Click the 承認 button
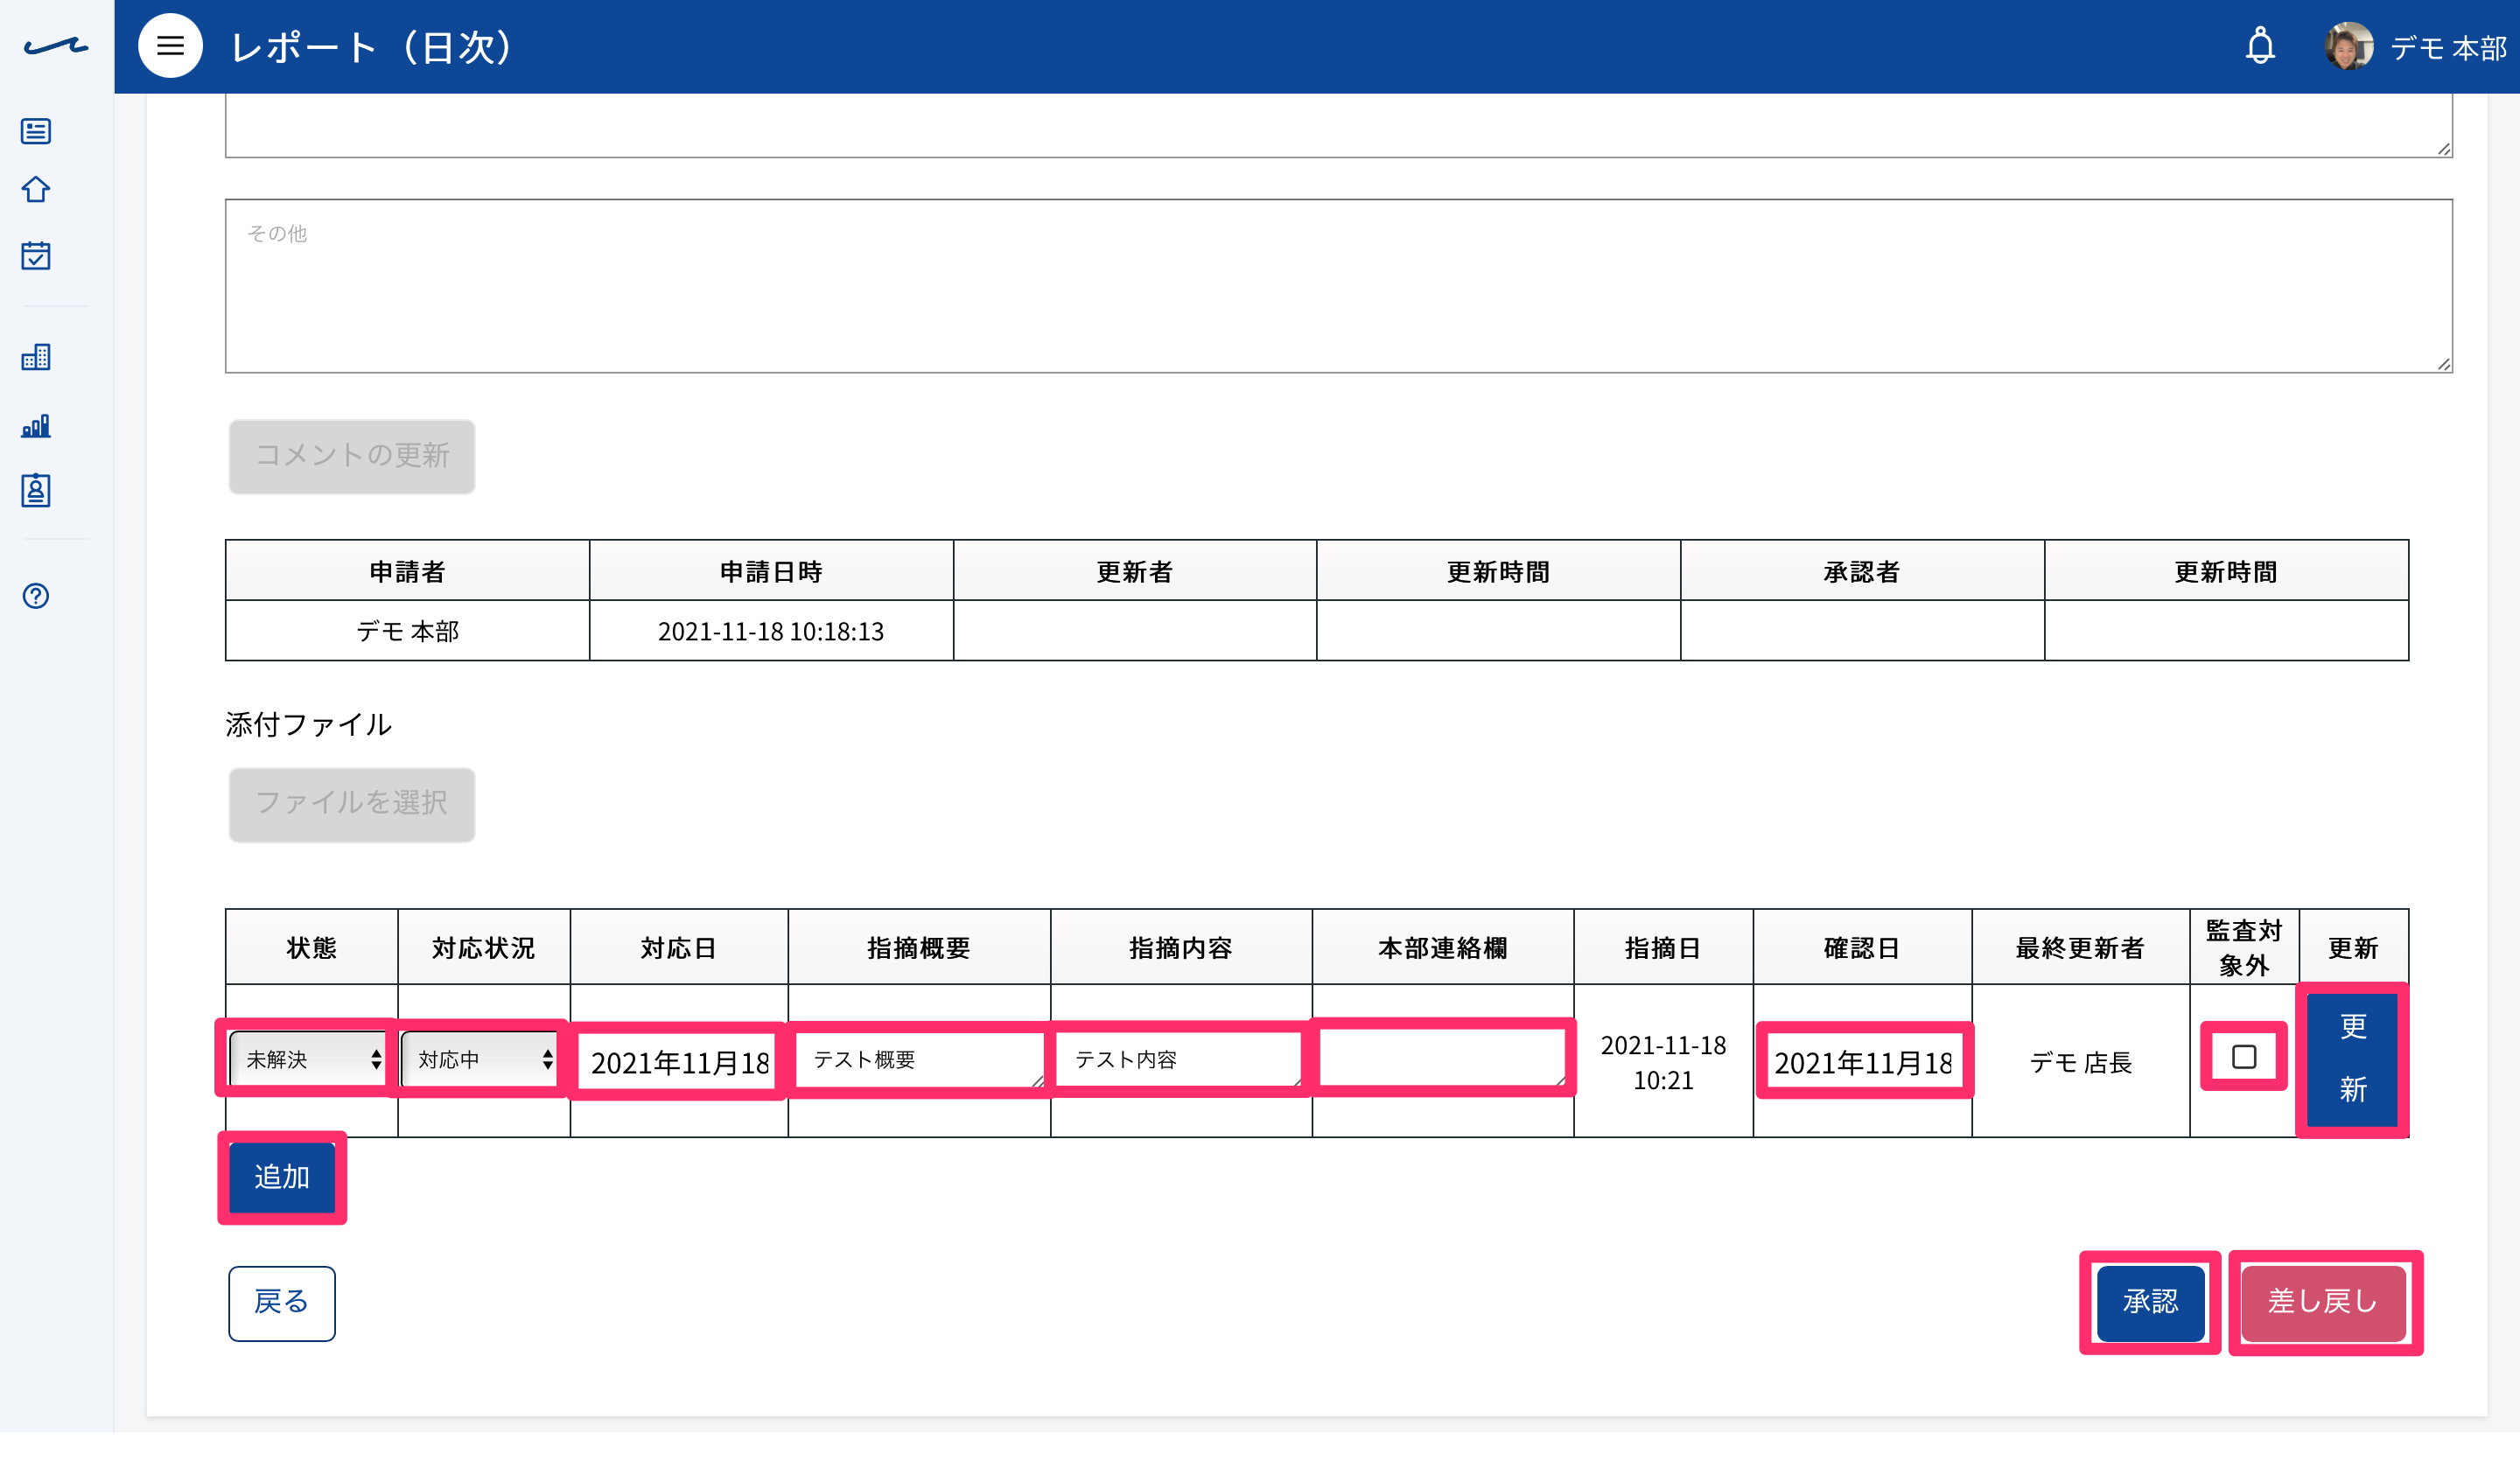 pos(2150,1303)
